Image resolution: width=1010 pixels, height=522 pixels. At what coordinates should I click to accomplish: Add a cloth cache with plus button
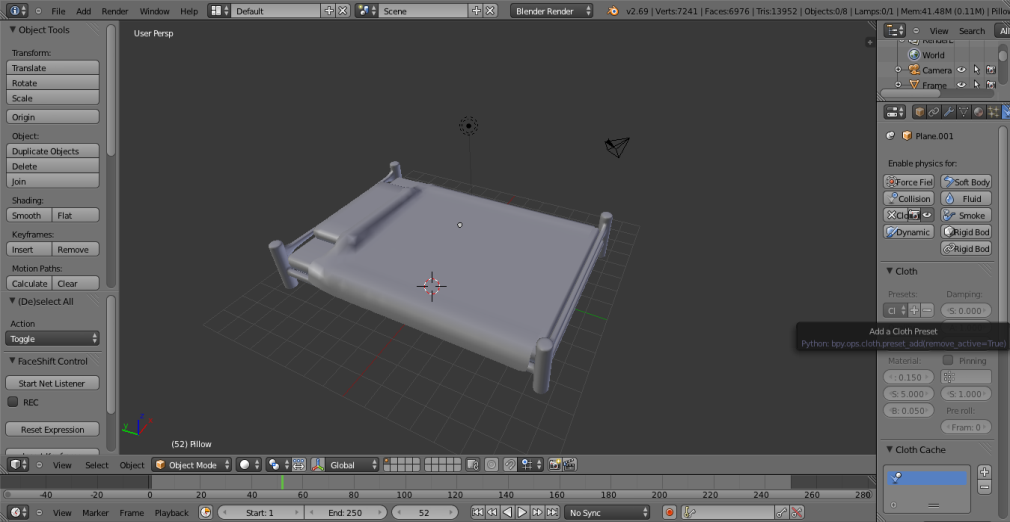pyautogui.click(x=984, y=472)
